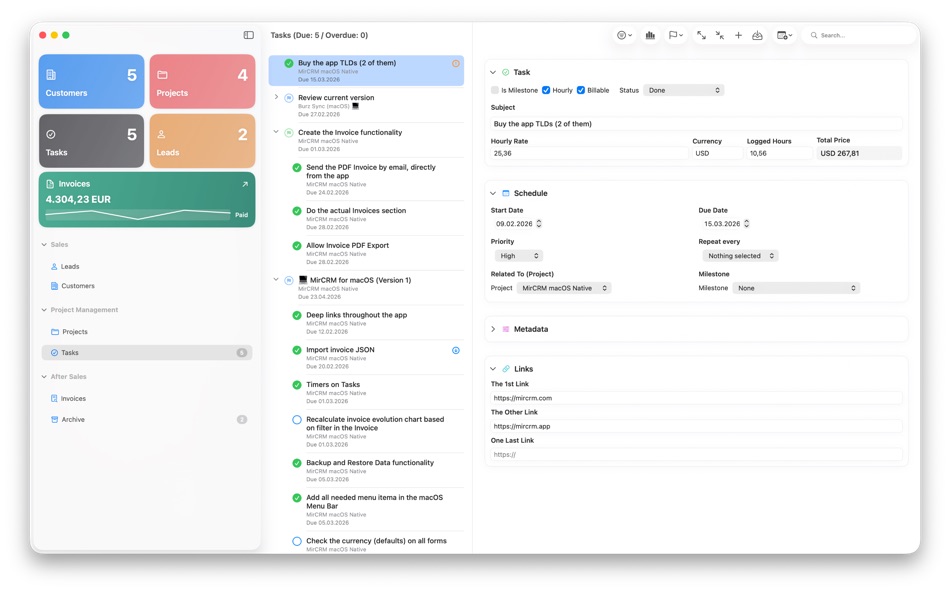This screenshot has height=594, width=950.
Task: Click the arrow icon on Invoices card
Action: click(x=245, y=184)
